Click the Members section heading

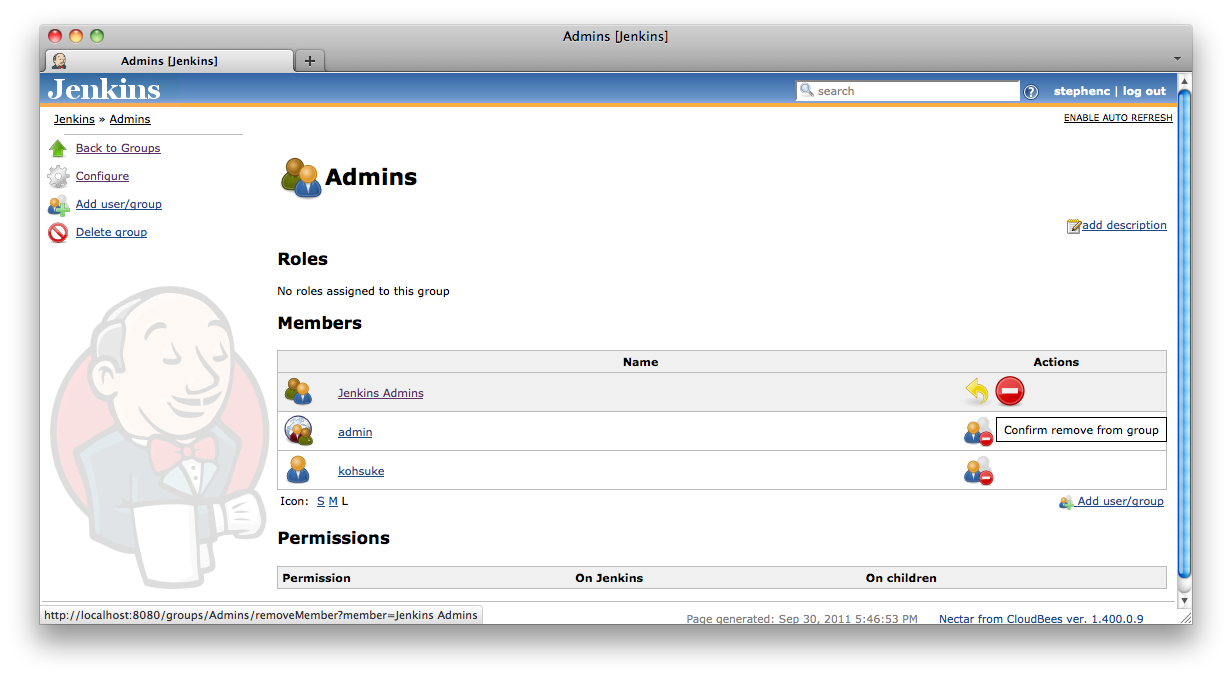click(319, 323)
